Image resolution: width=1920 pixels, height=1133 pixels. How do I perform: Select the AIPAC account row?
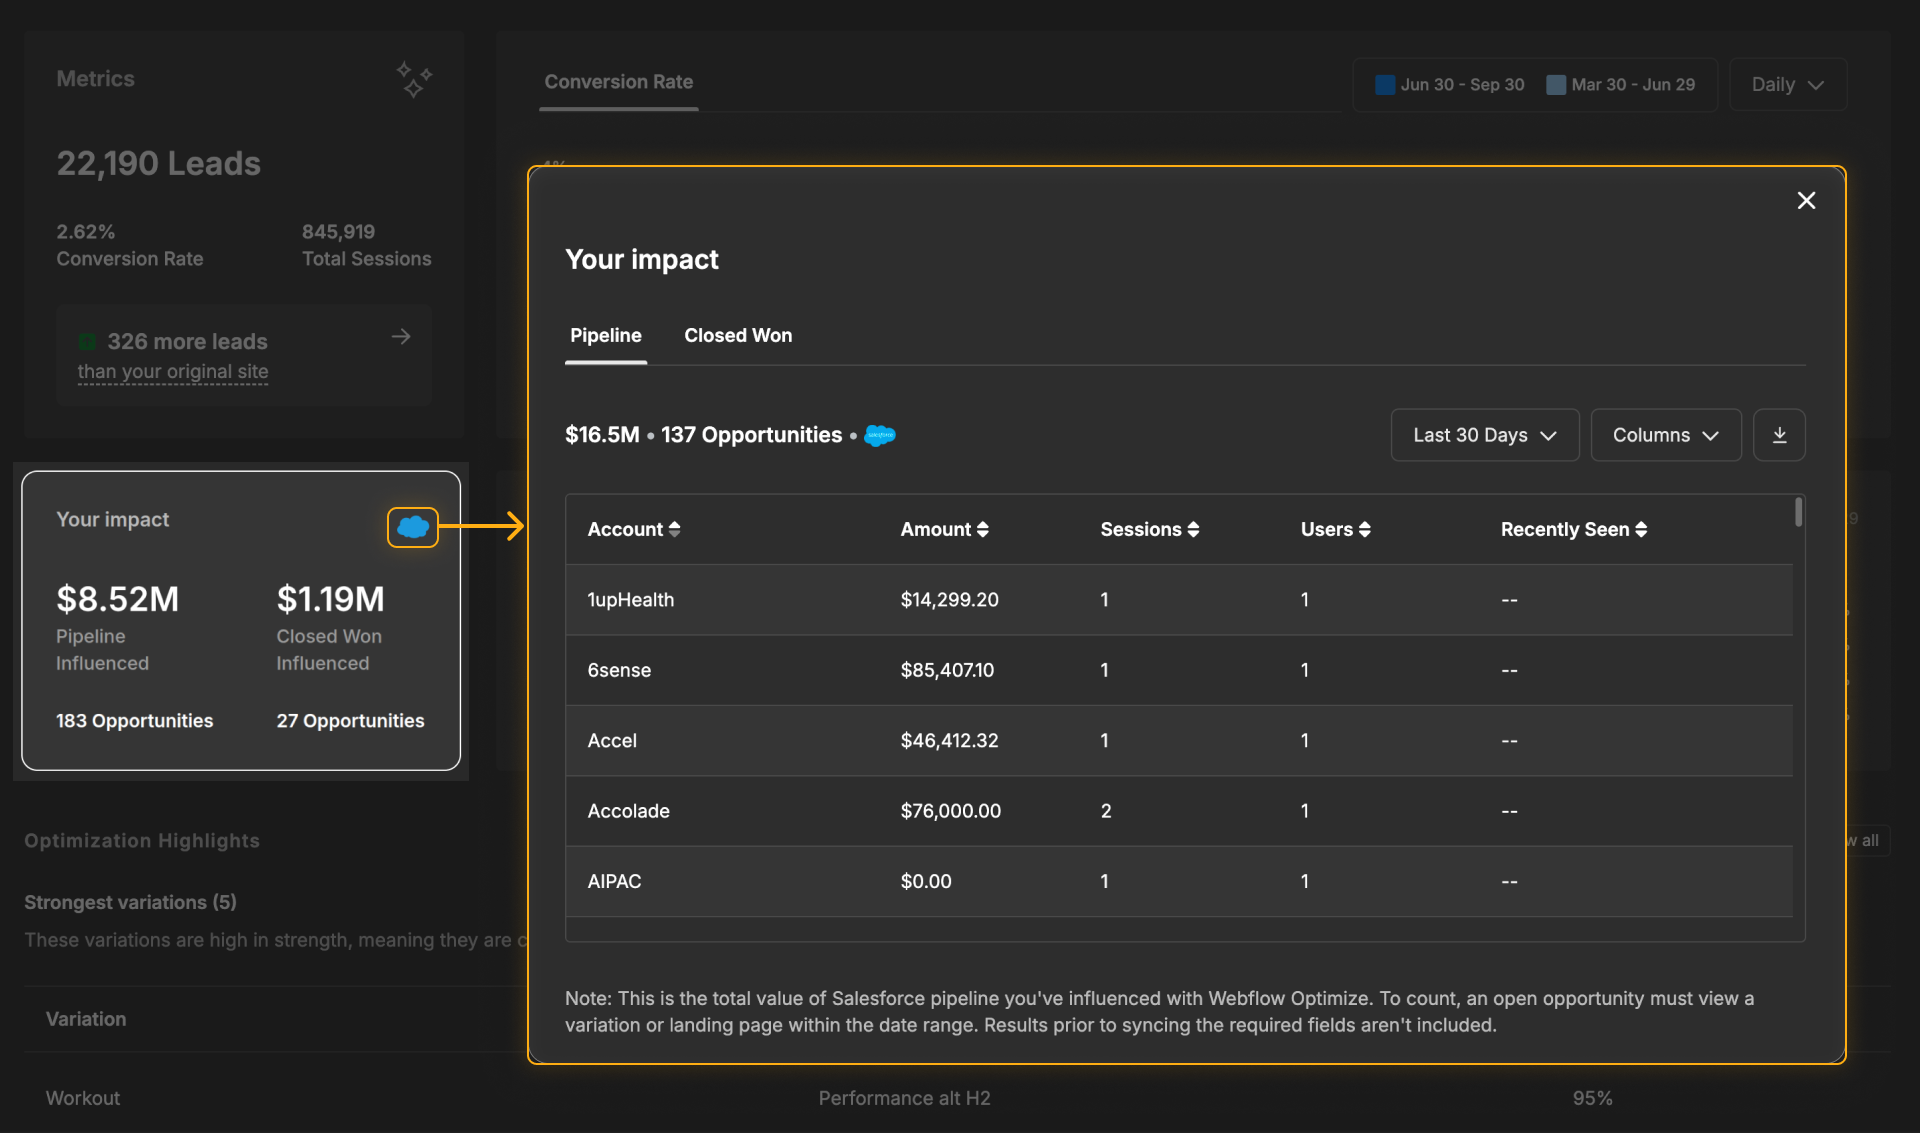coord(1179,882)
